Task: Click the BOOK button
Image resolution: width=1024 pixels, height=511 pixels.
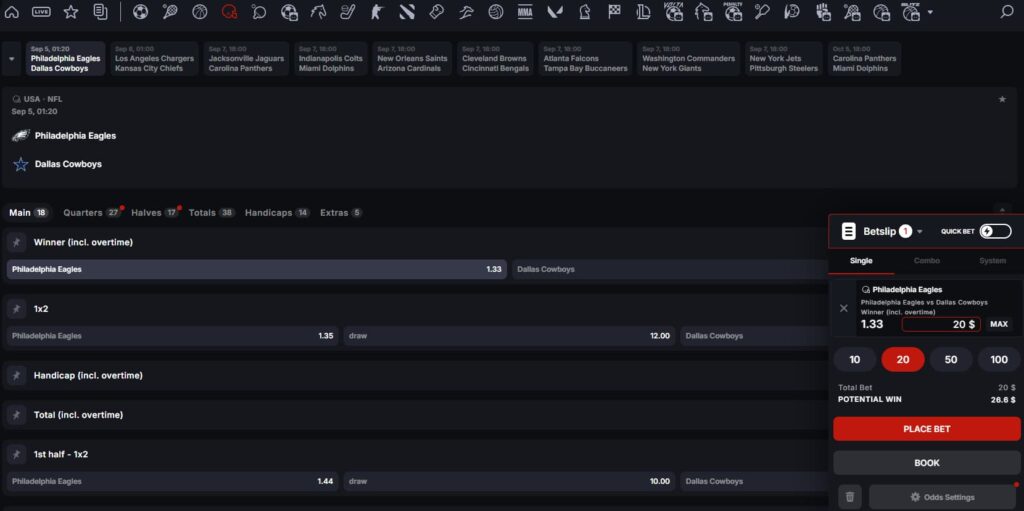Action: [927, 463]
